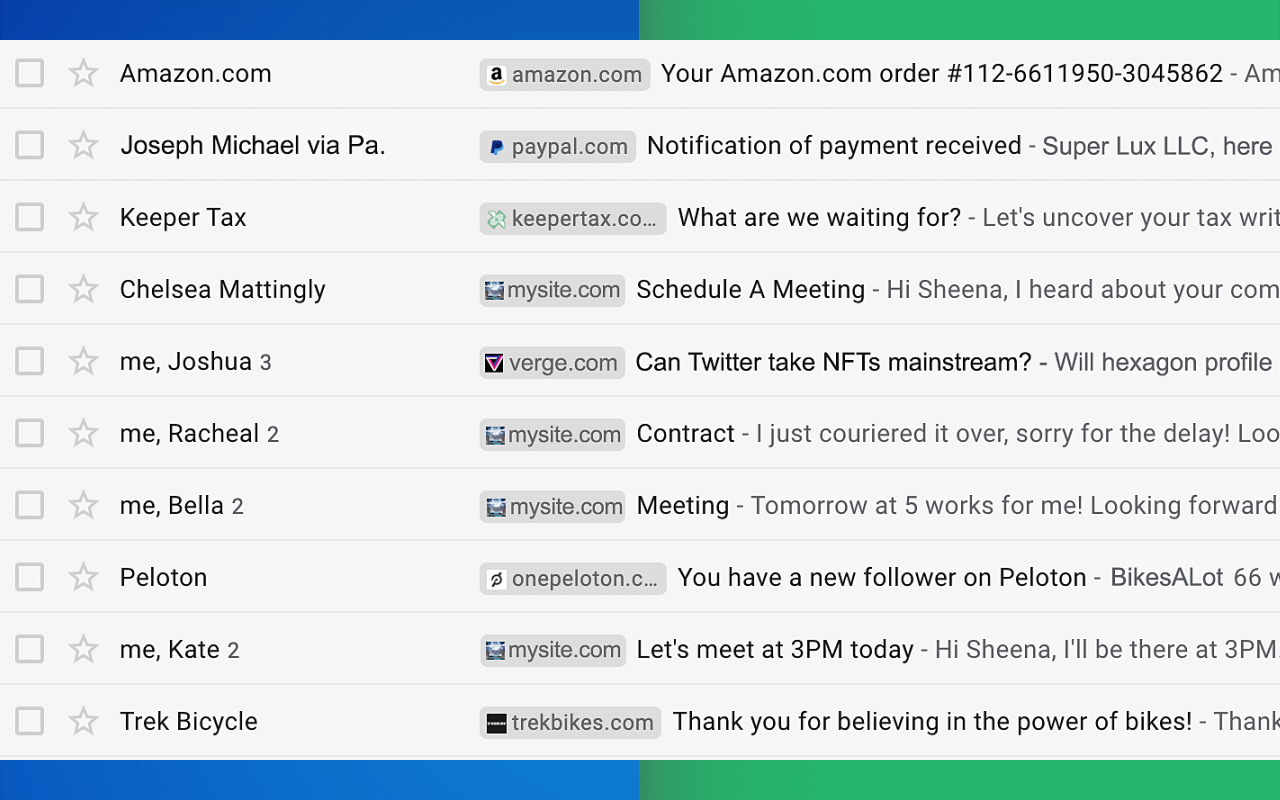
Task: Click the onepeloton domain badge
Action: coord(573,578)
